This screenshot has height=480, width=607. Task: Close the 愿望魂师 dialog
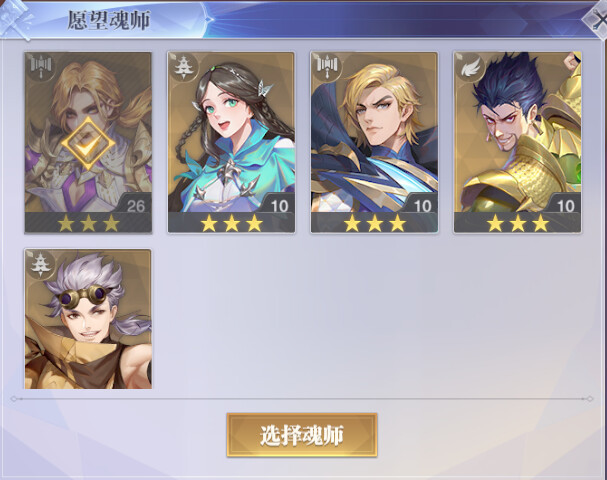pos(597,20)
